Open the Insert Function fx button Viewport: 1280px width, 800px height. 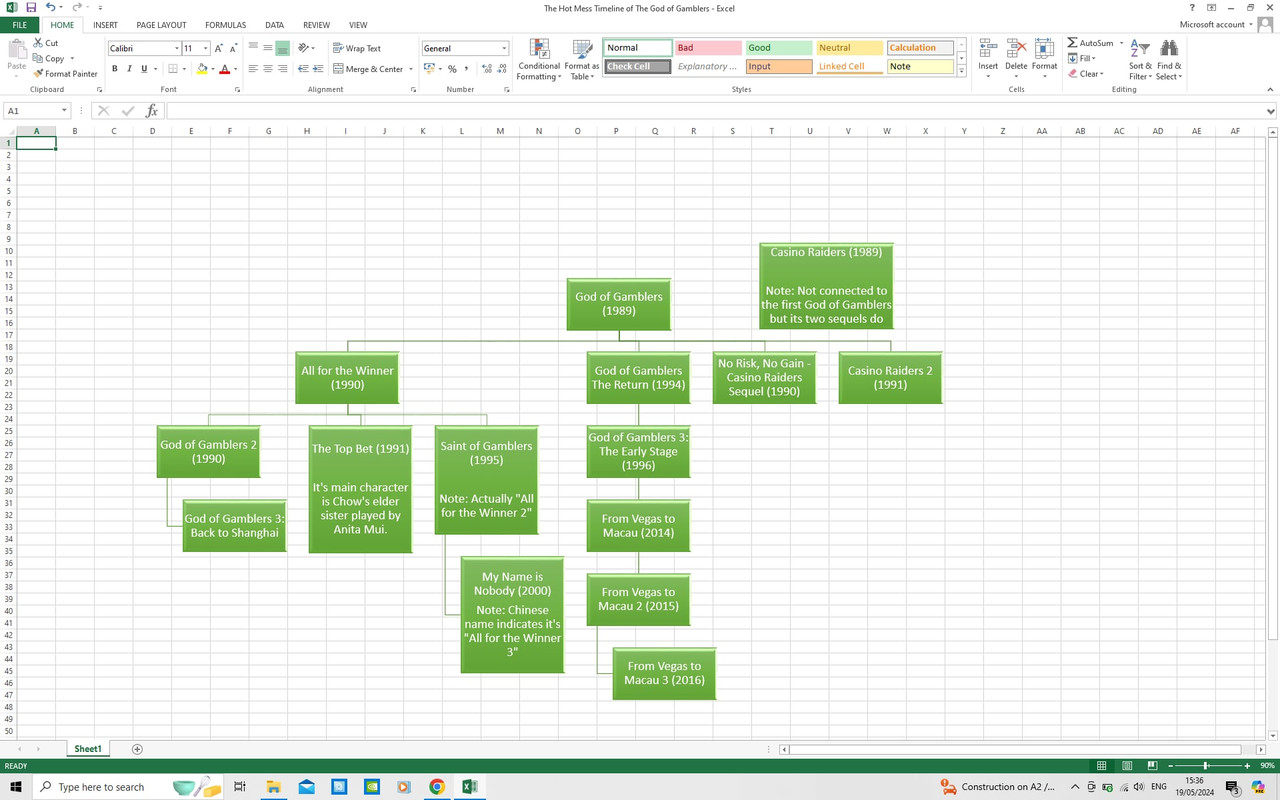152,111
